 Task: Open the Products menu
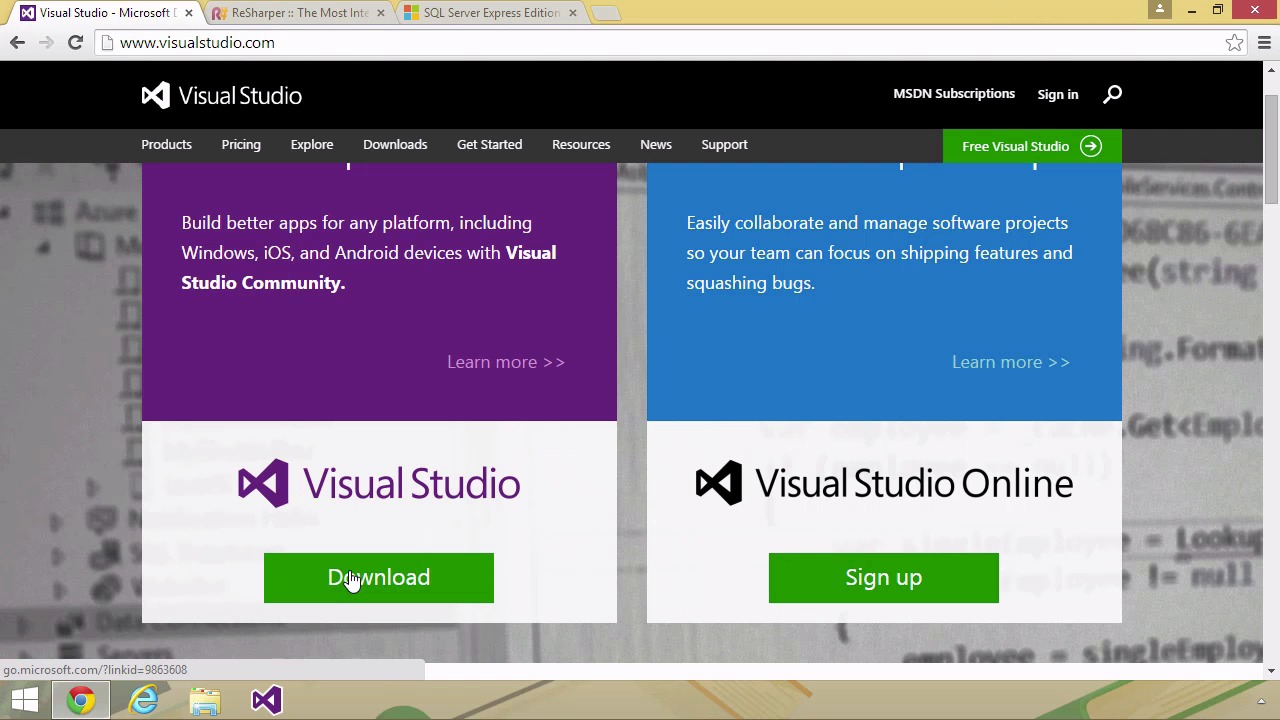(x=166, y=145)
